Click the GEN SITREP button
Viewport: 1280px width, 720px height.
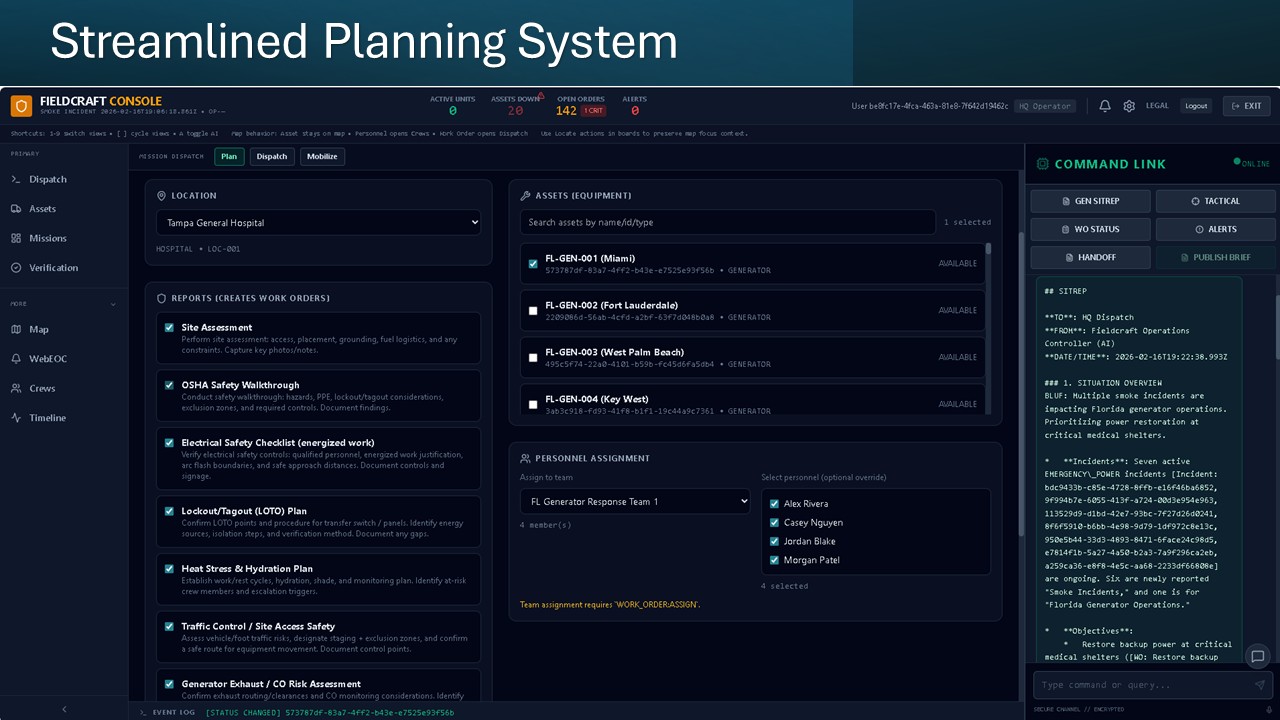tap(1091, 201)
